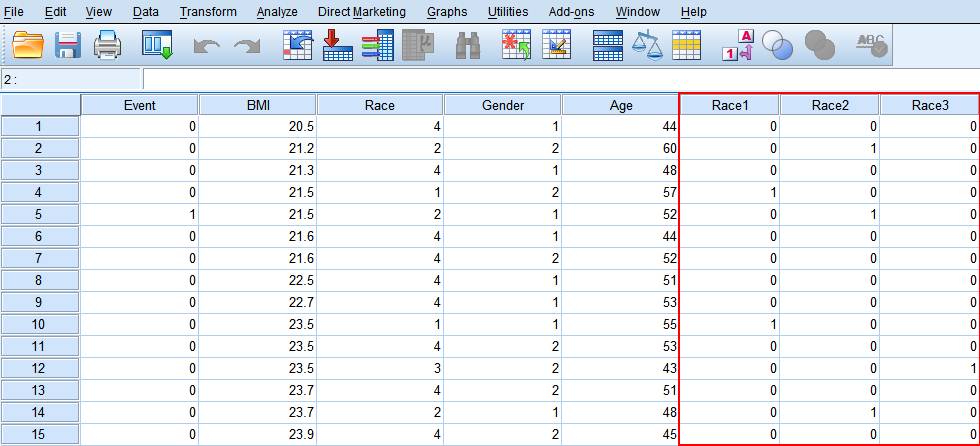Click the Find binoculars icon
The width and height of the screenshot is (980, 446).
467,45
